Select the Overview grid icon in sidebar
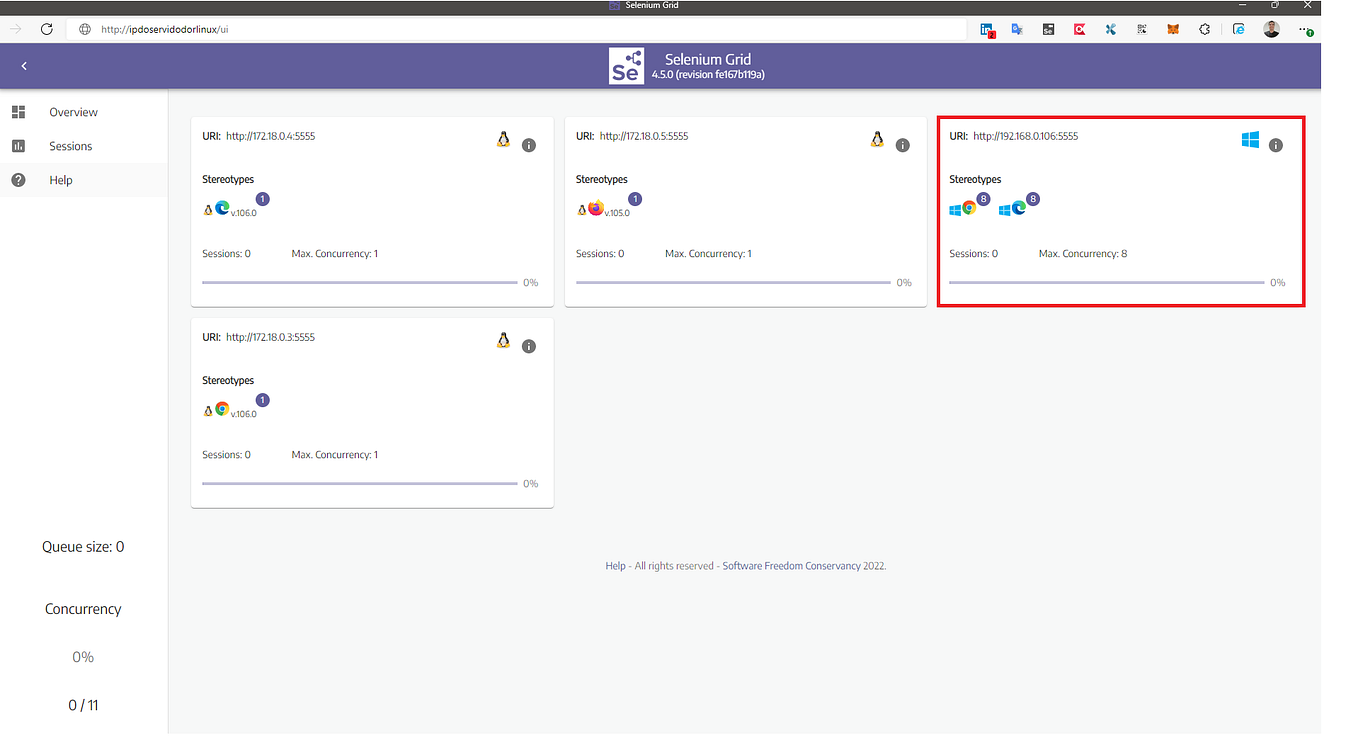The width and height of the screenshot is (1358, 755). click(18, 112)
